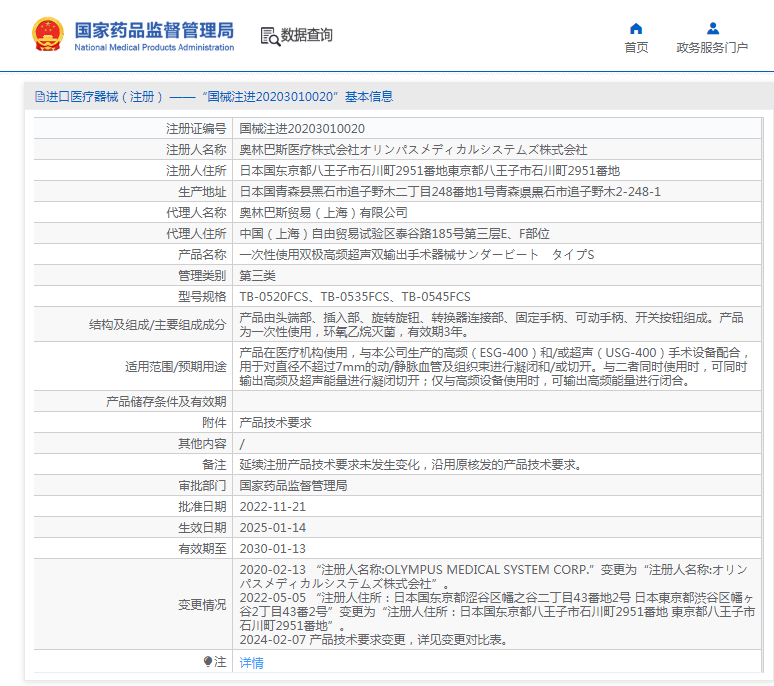Click the 数据查询 label
774x686 pixels.
[307, 35]
